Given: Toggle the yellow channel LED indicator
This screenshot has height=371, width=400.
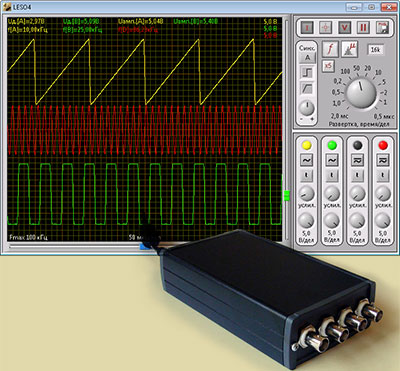Looking at the screenshot, I should (306, 145).
